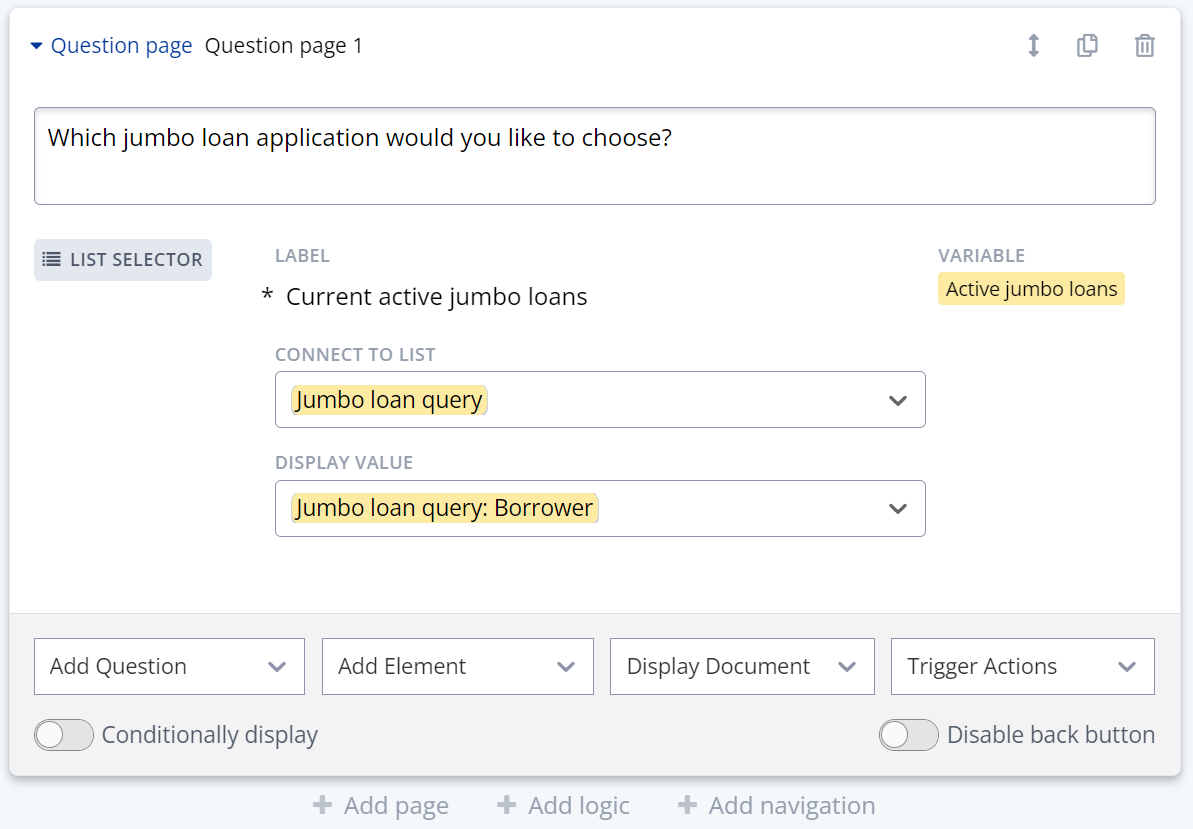The width and height of the screenshot is (1193, 829).
Task: Open the Display Value dropdown
Action: pyautogui.click(x=600, y=508)
